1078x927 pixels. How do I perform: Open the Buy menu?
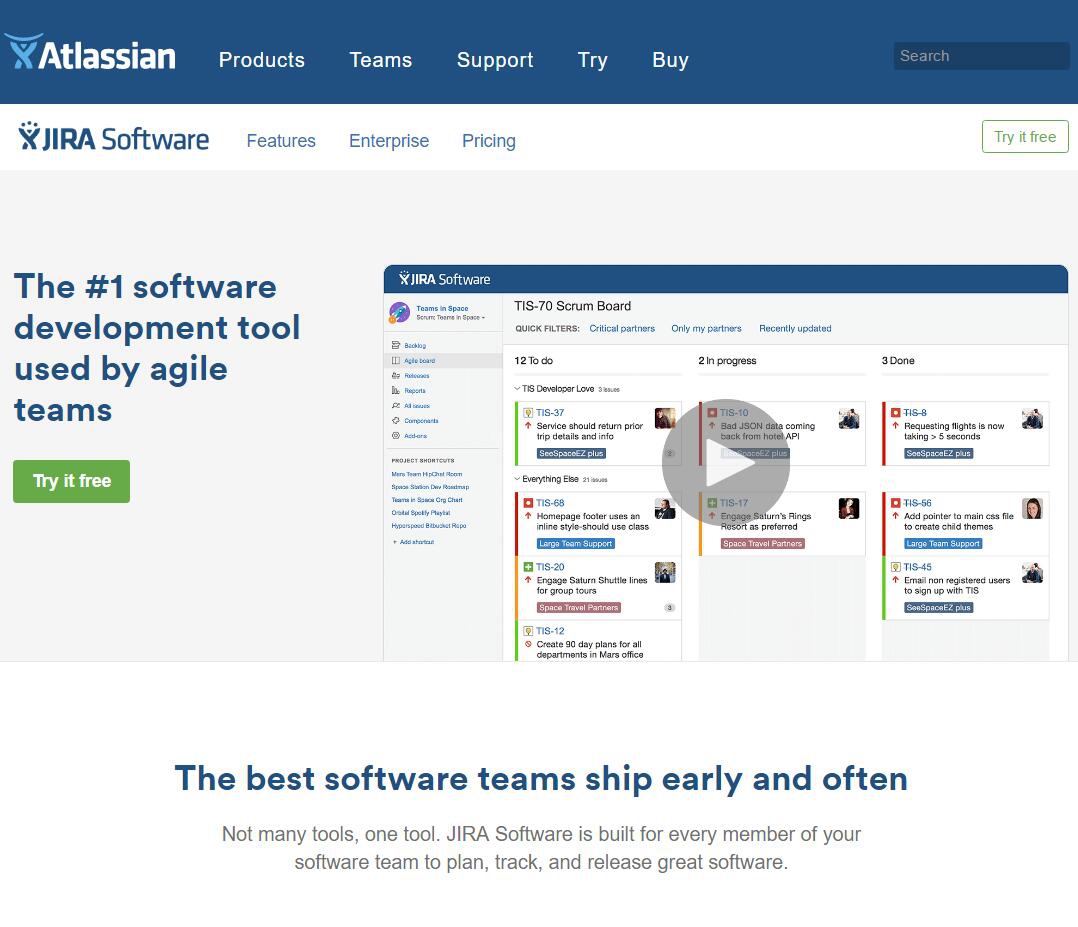670,60
